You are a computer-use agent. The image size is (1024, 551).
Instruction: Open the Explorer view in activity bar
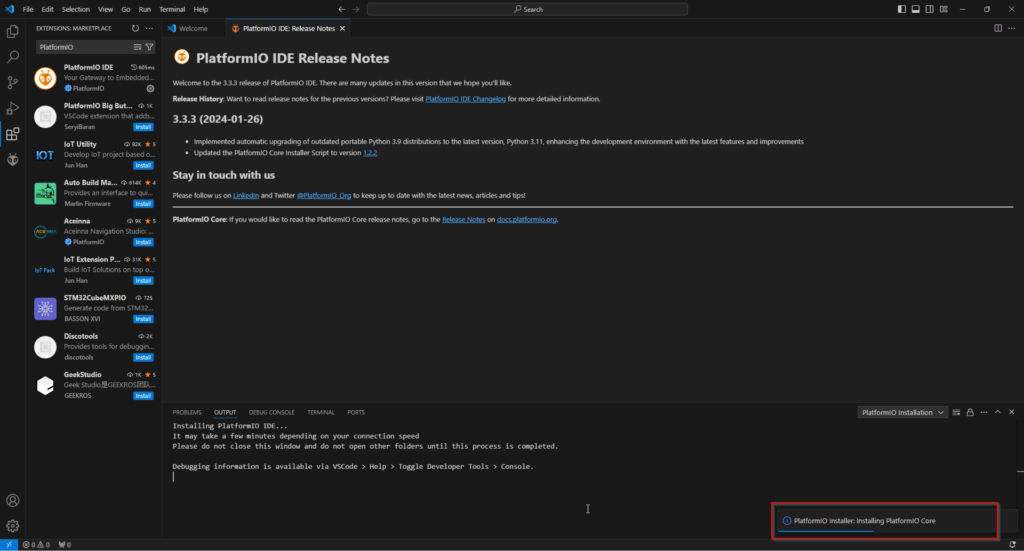(x=12, y=31)
